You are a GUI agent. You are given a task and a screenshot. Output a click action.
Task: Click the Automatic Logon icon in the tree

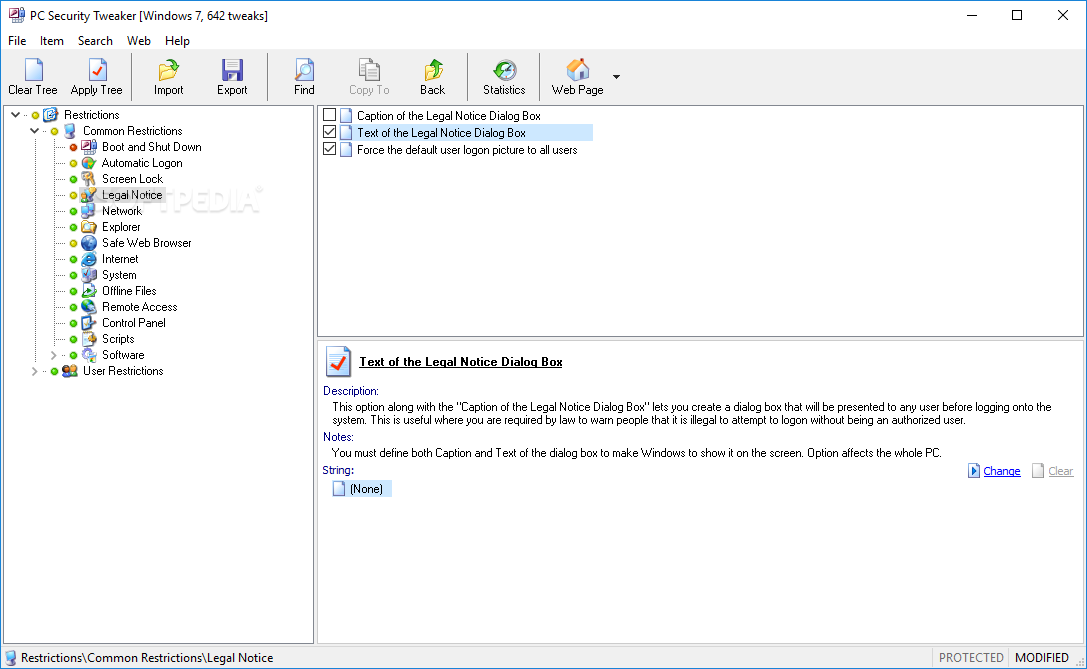89,163
